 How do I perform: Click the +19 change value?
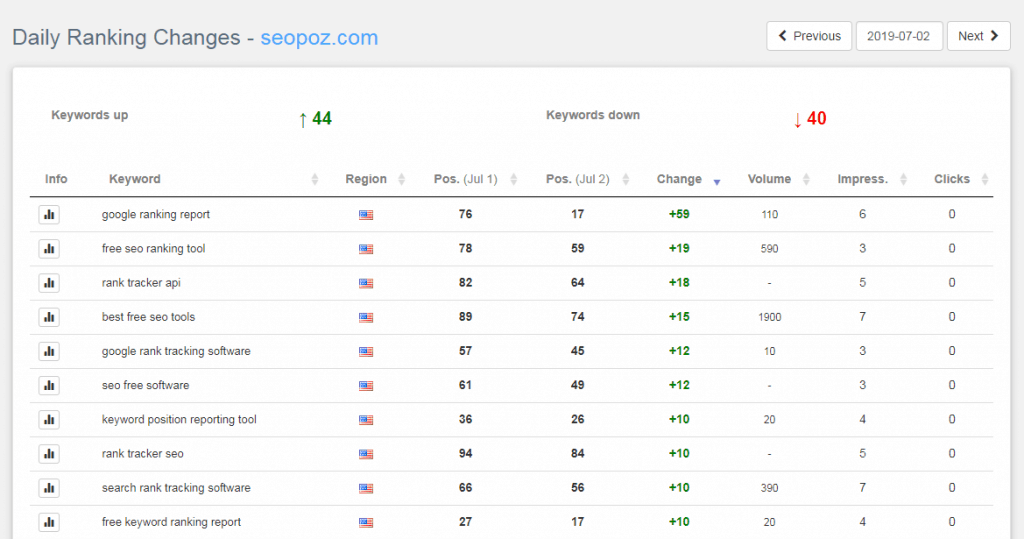679,248
